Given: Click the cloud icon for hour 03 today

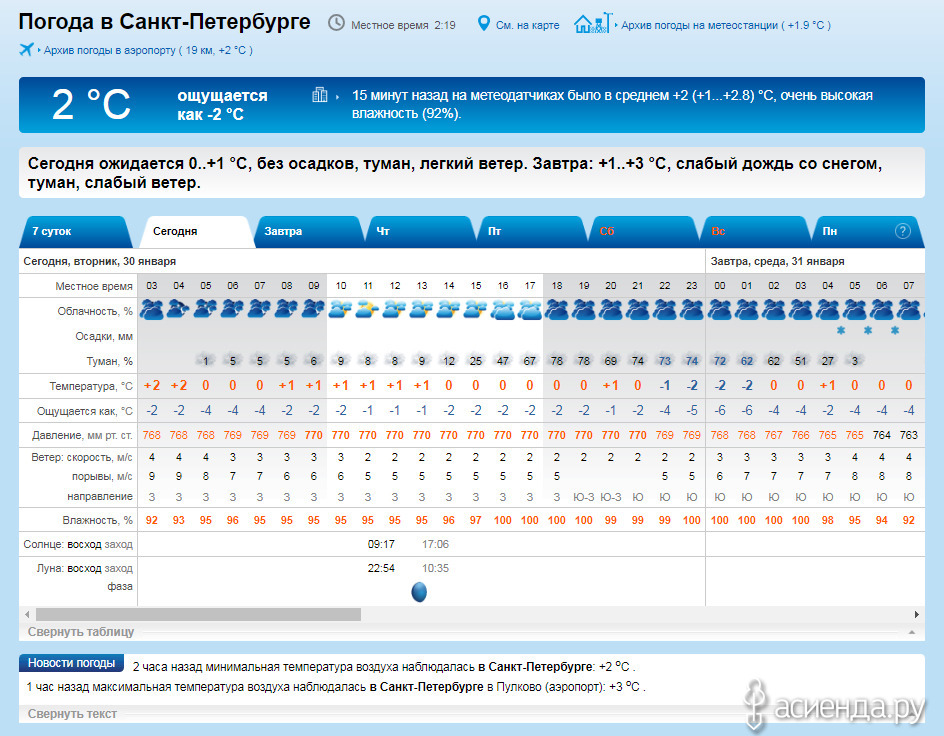Looking at the screenshot, I should [152, 310].
